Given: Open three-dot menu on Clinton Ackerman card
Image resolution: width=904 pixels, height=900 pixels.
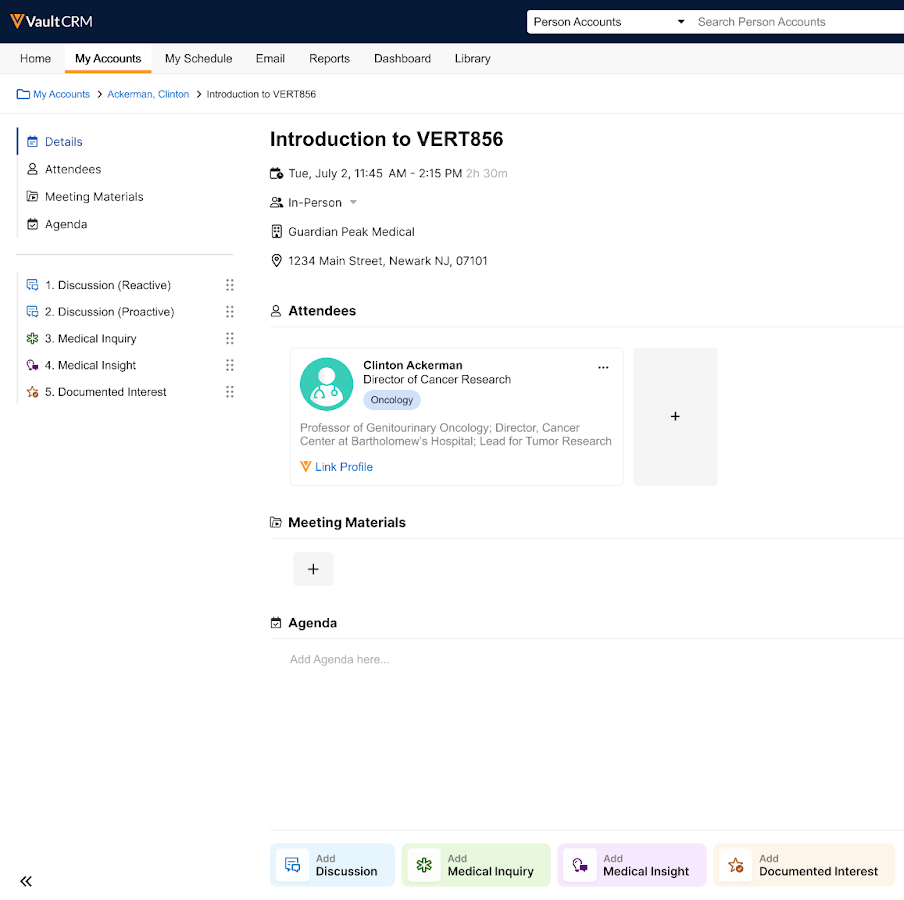Looking at the screenshot, I should click(x=603, y=367).
